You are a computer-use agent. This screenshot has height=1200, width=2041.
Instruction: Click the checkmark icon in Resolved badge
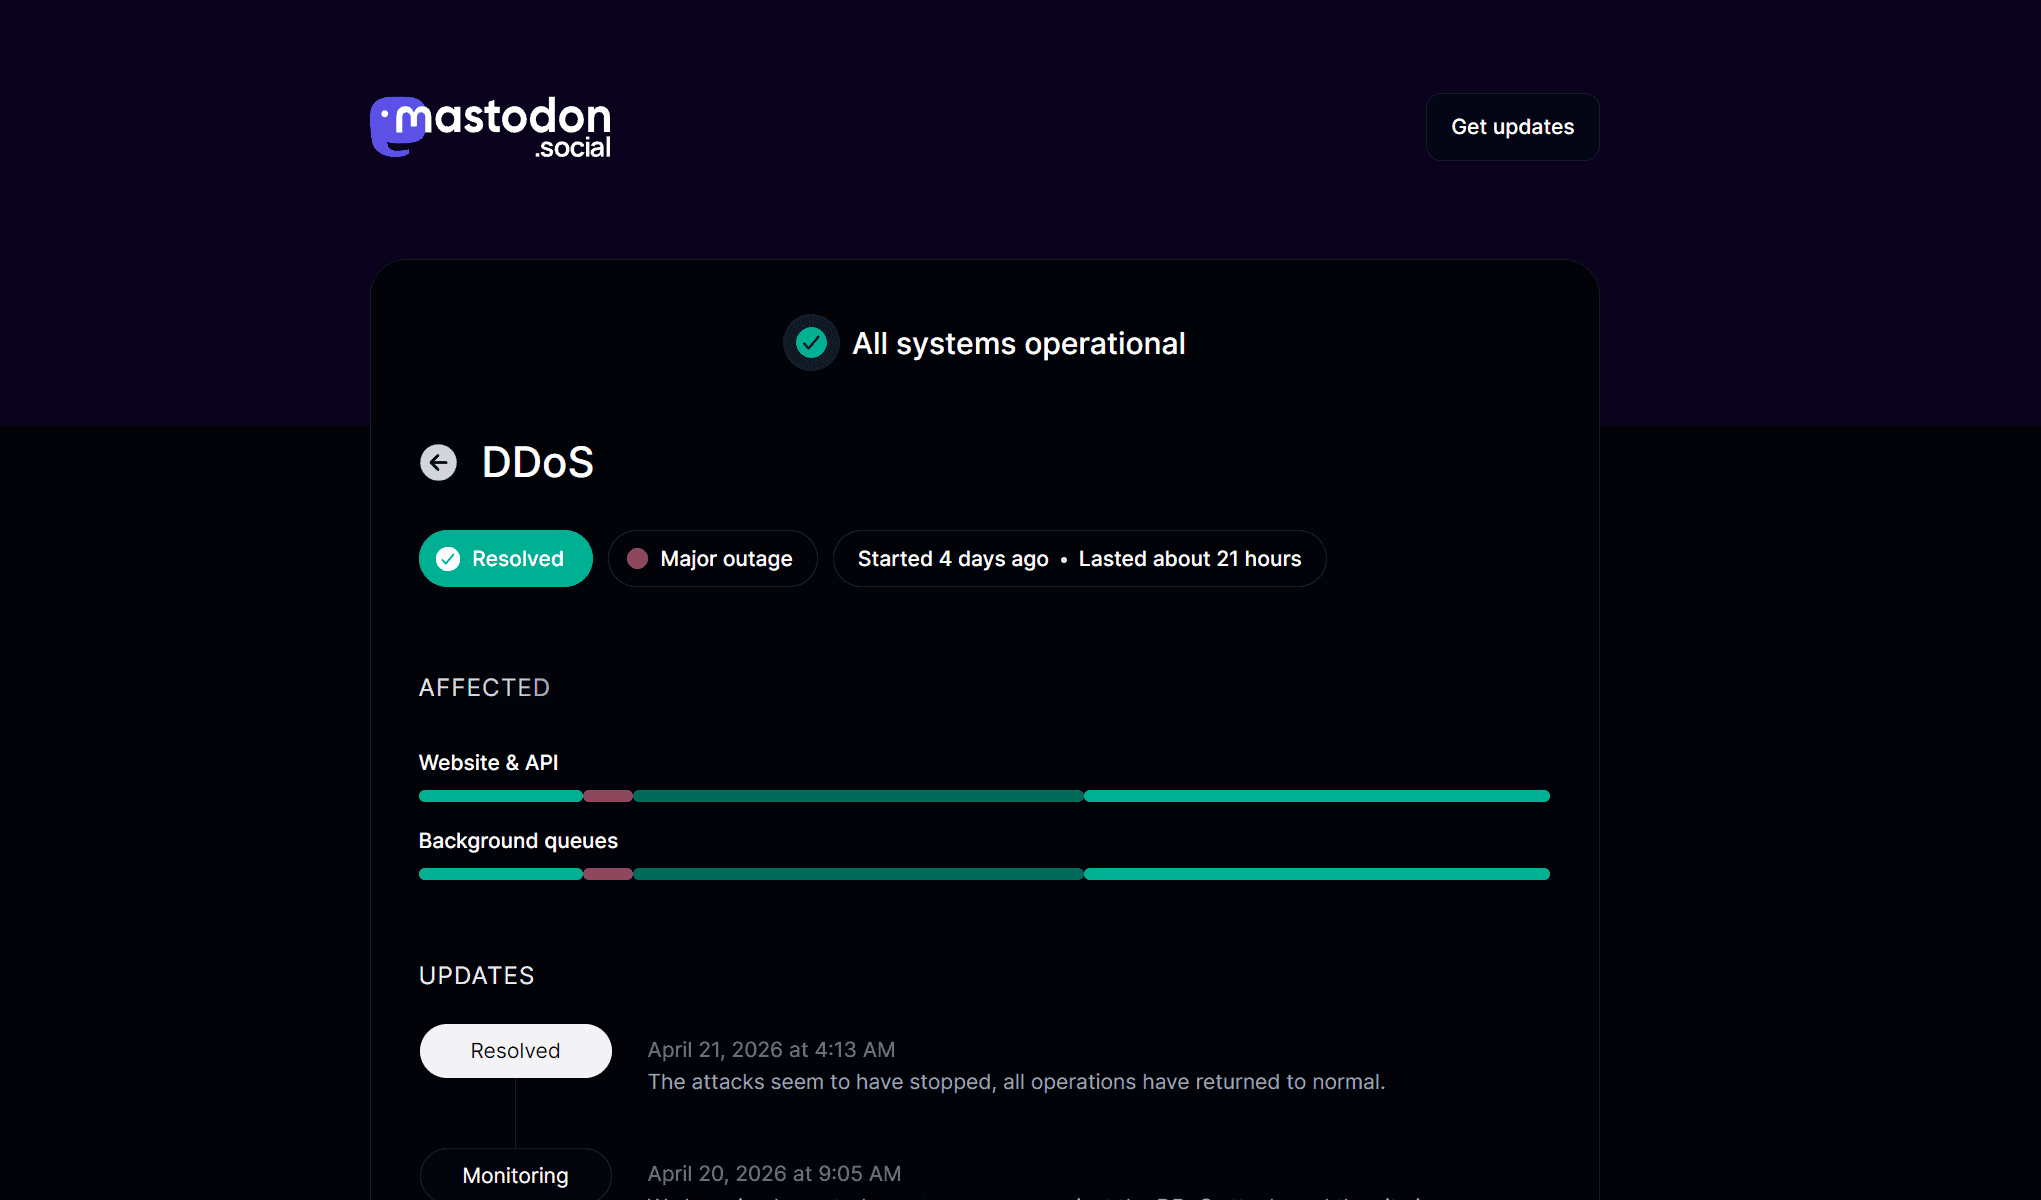448,559
